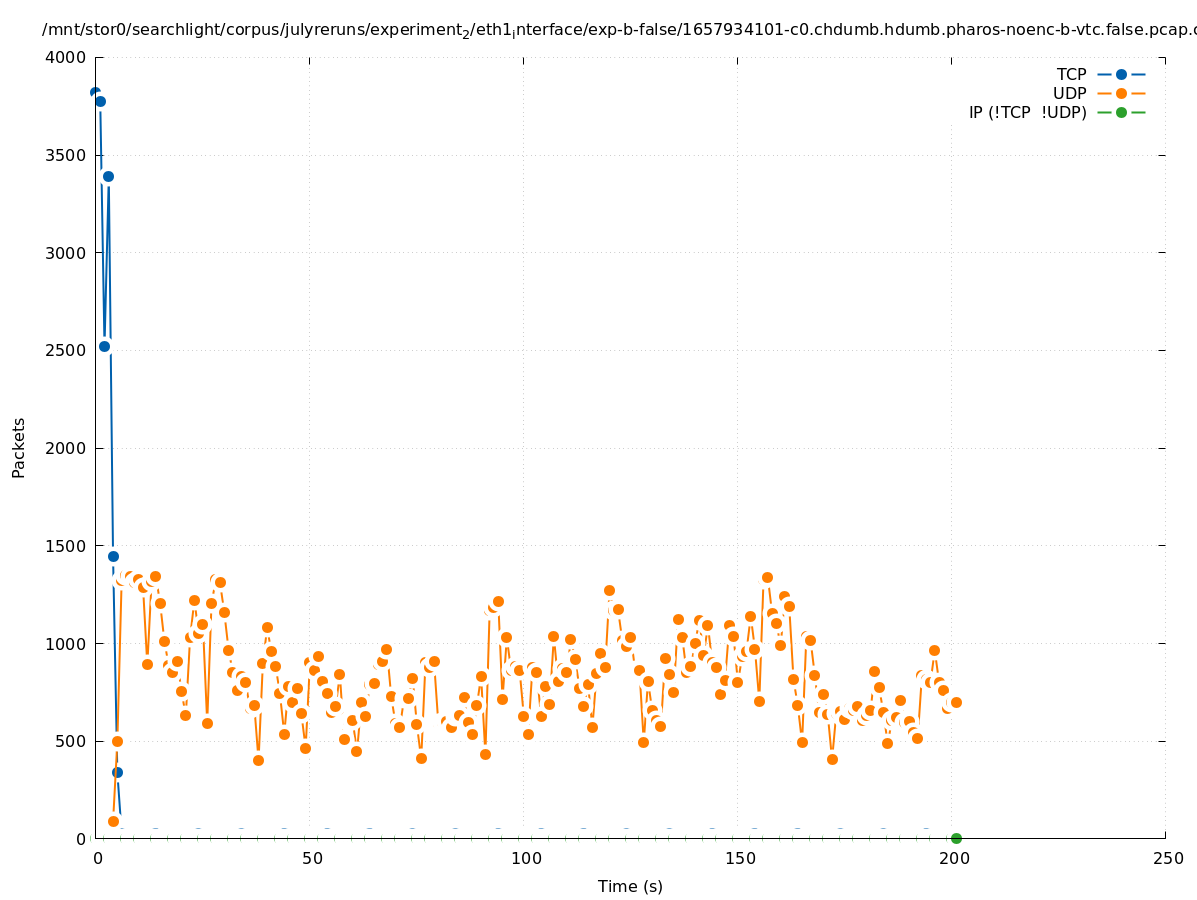Select the green IP legend marker
This screenshot has height=900, width=1197.
coord(1121,112)
